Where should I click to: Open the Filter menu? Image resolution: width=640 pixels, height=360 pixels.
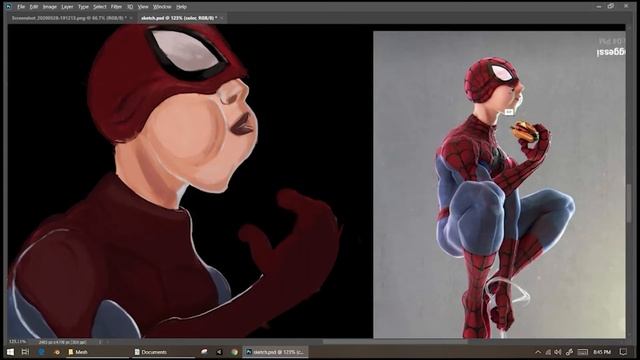pyautogui.click(x=116, y=7)
